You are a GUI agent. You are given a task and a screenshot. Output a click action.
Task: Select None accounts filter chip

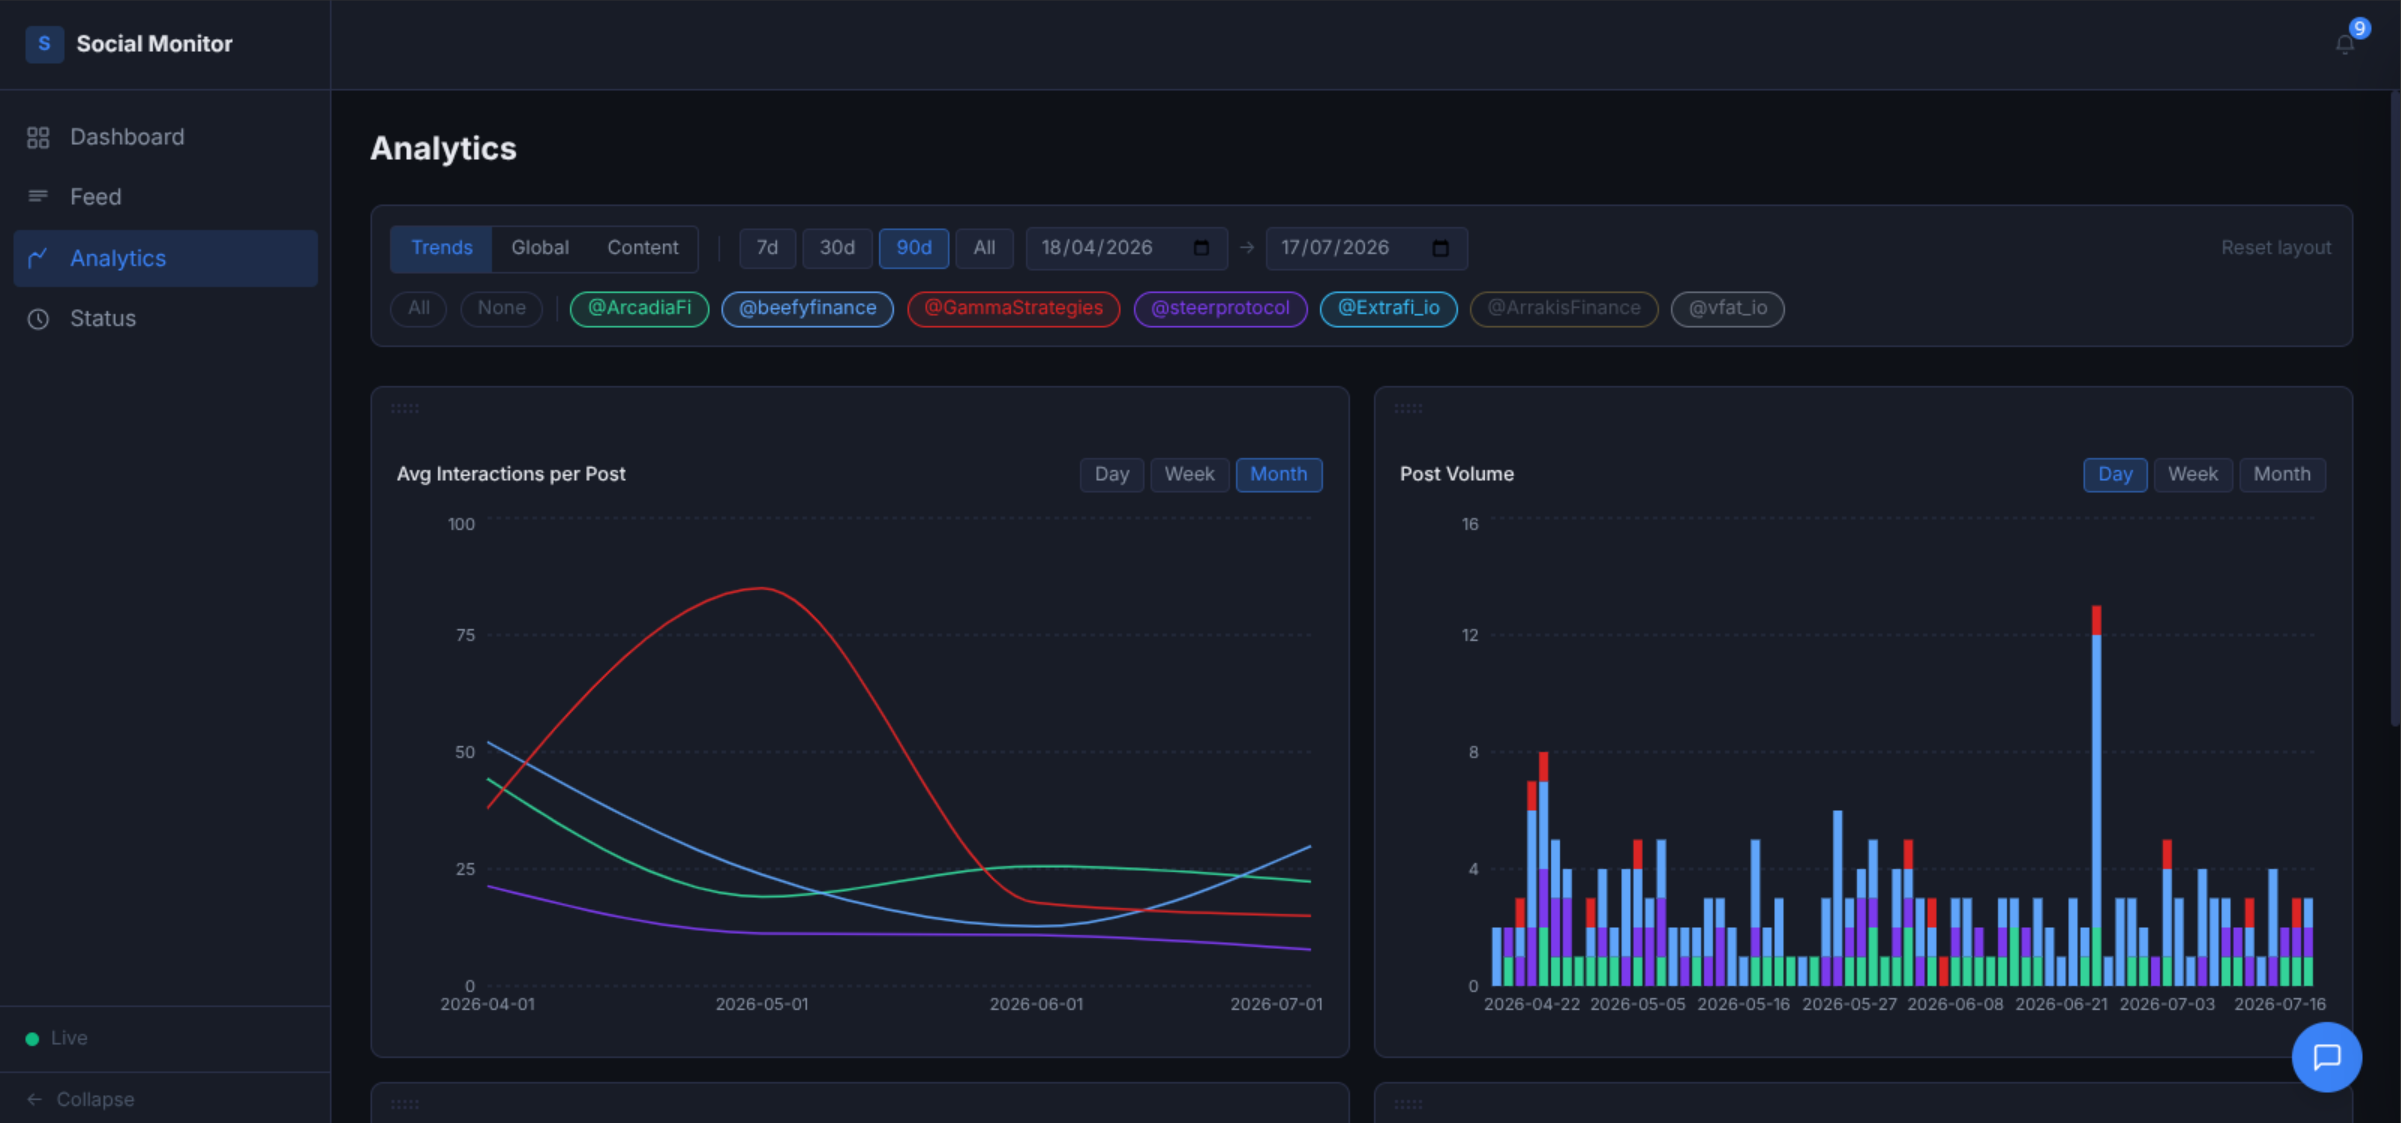(501, 308)
